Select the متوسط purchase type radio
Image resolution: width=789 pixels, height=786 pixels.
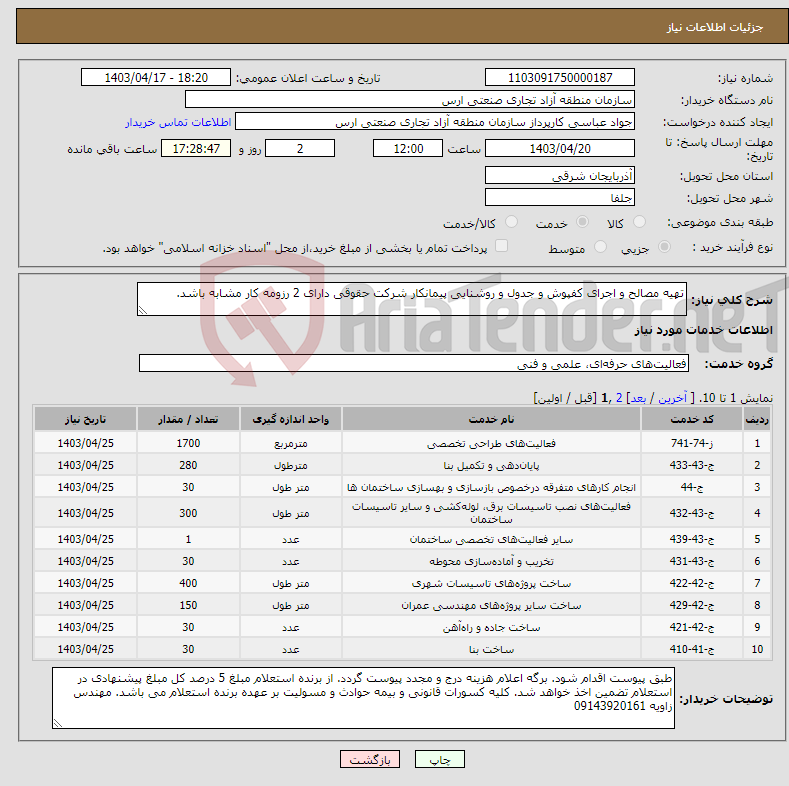tap(600, 247)
